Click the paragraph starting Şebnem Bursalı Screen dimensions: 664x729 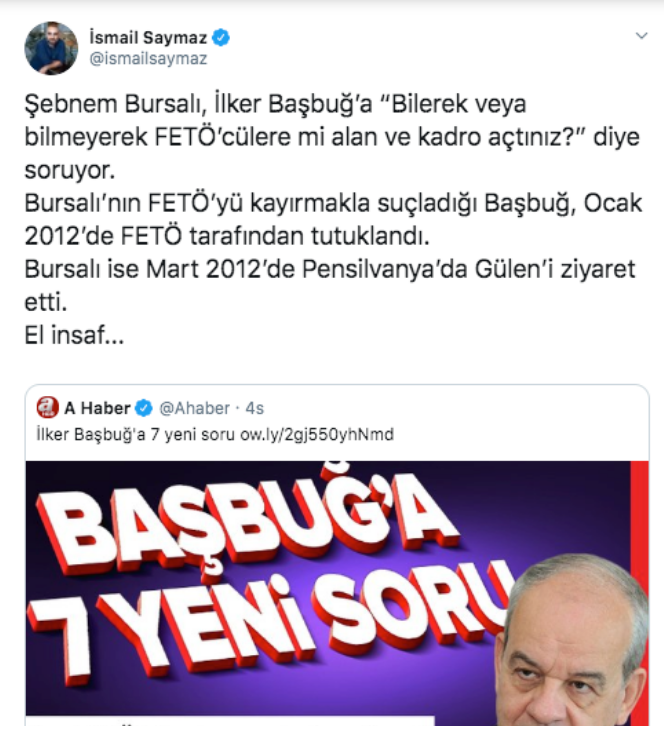[332, 136]
